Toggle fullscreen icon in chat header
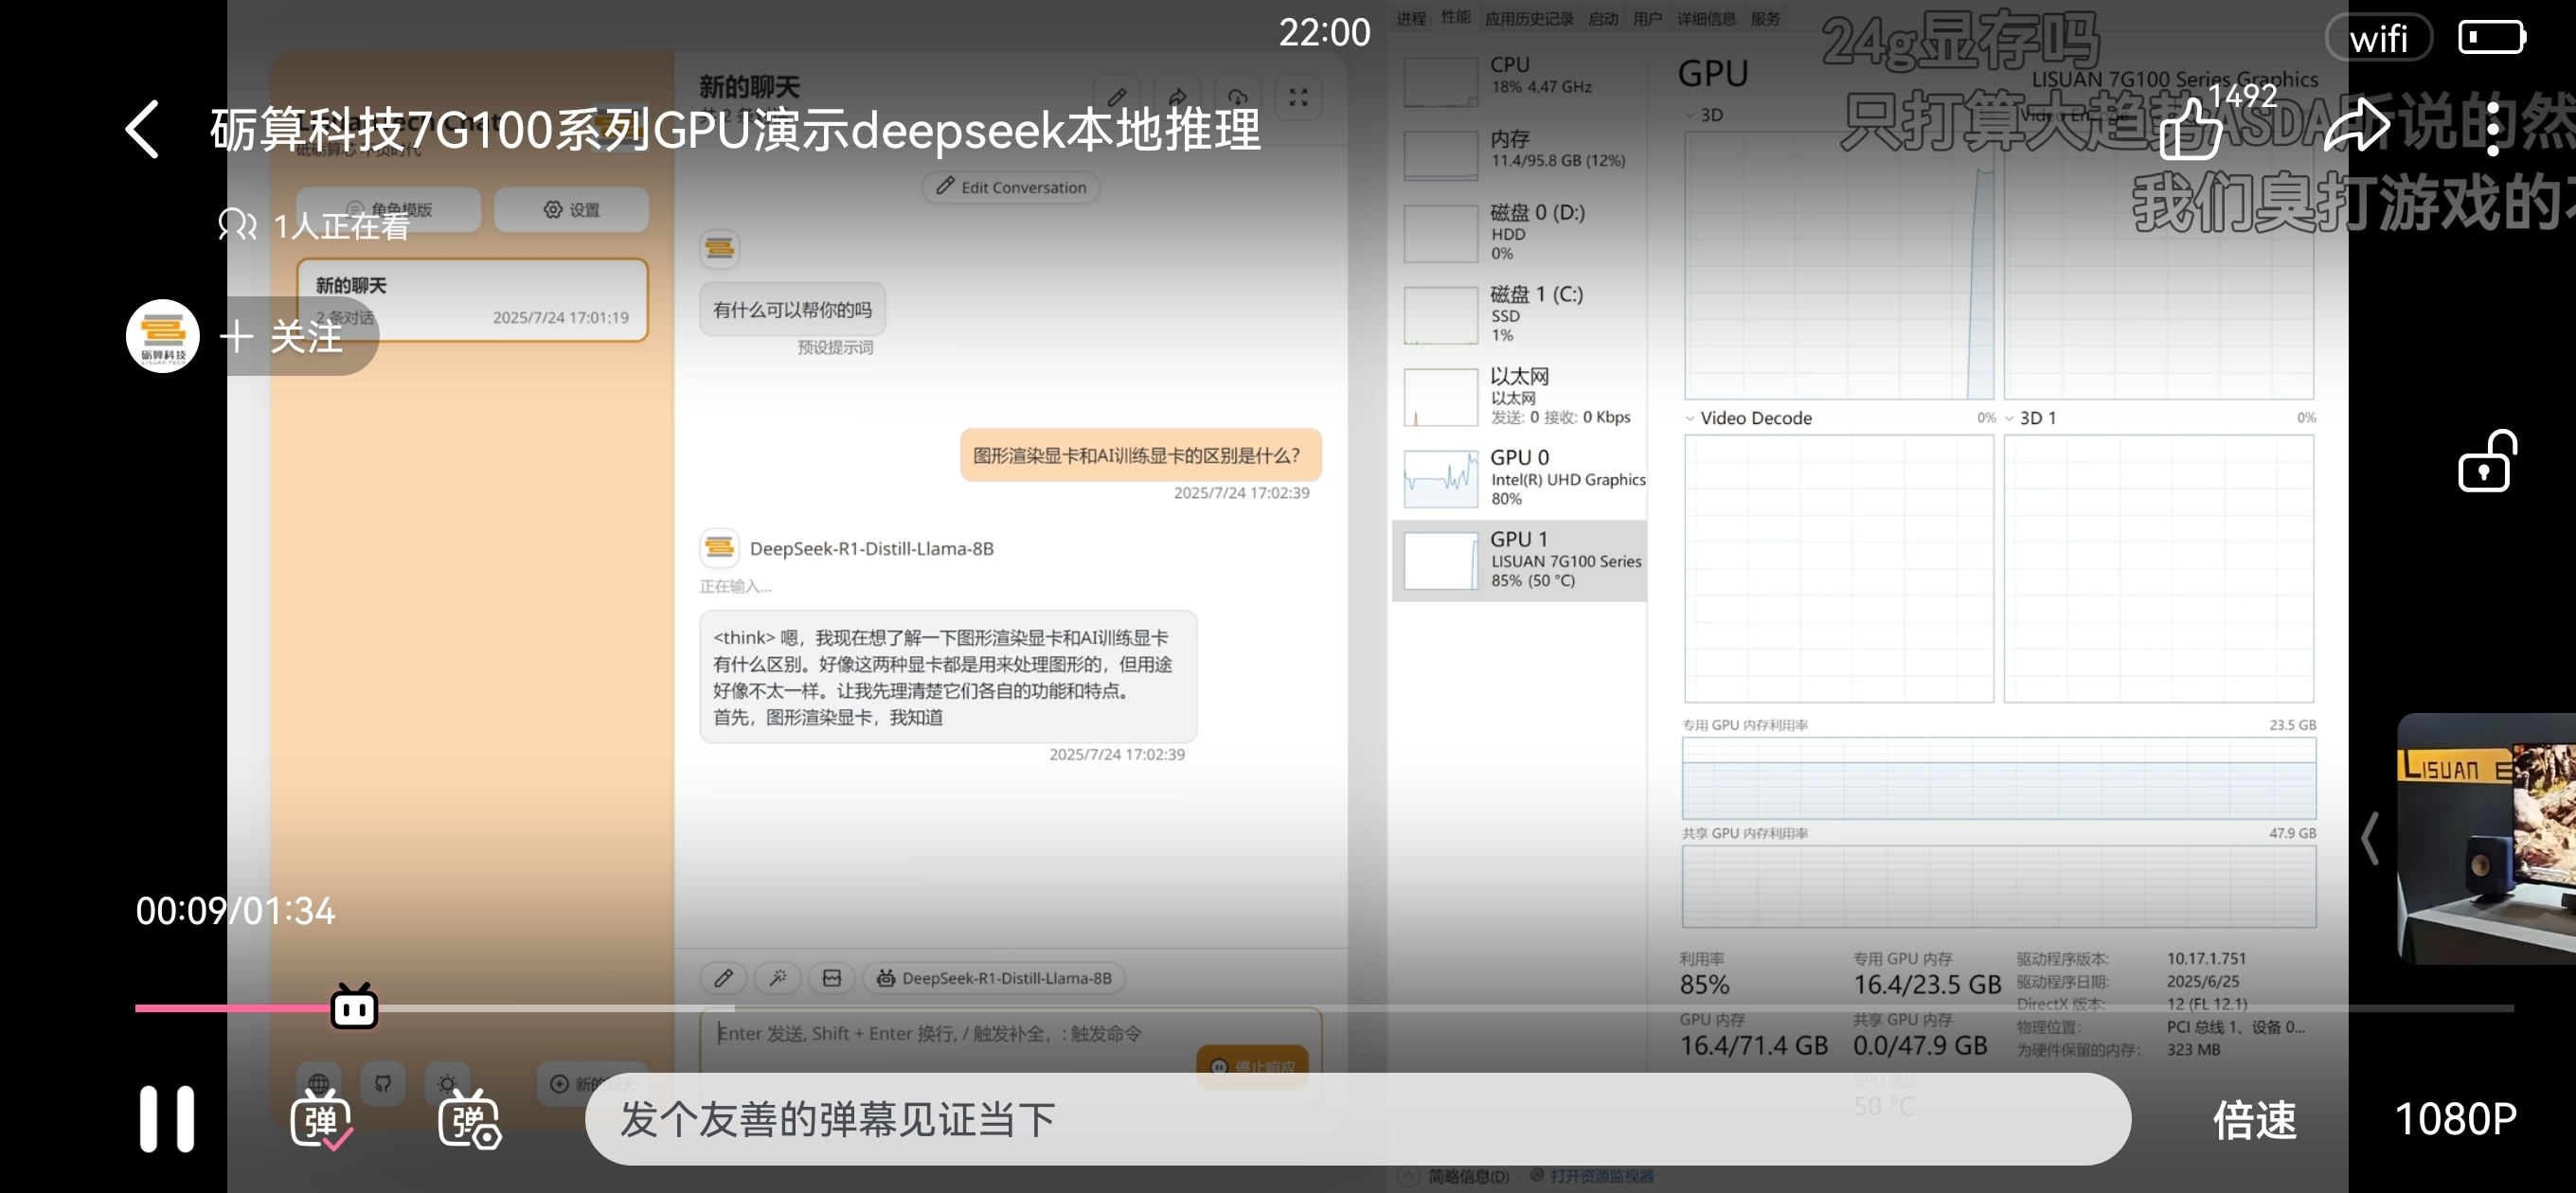The width and height of the screenshot is (2576, 1193). (x=1298, y=97)
